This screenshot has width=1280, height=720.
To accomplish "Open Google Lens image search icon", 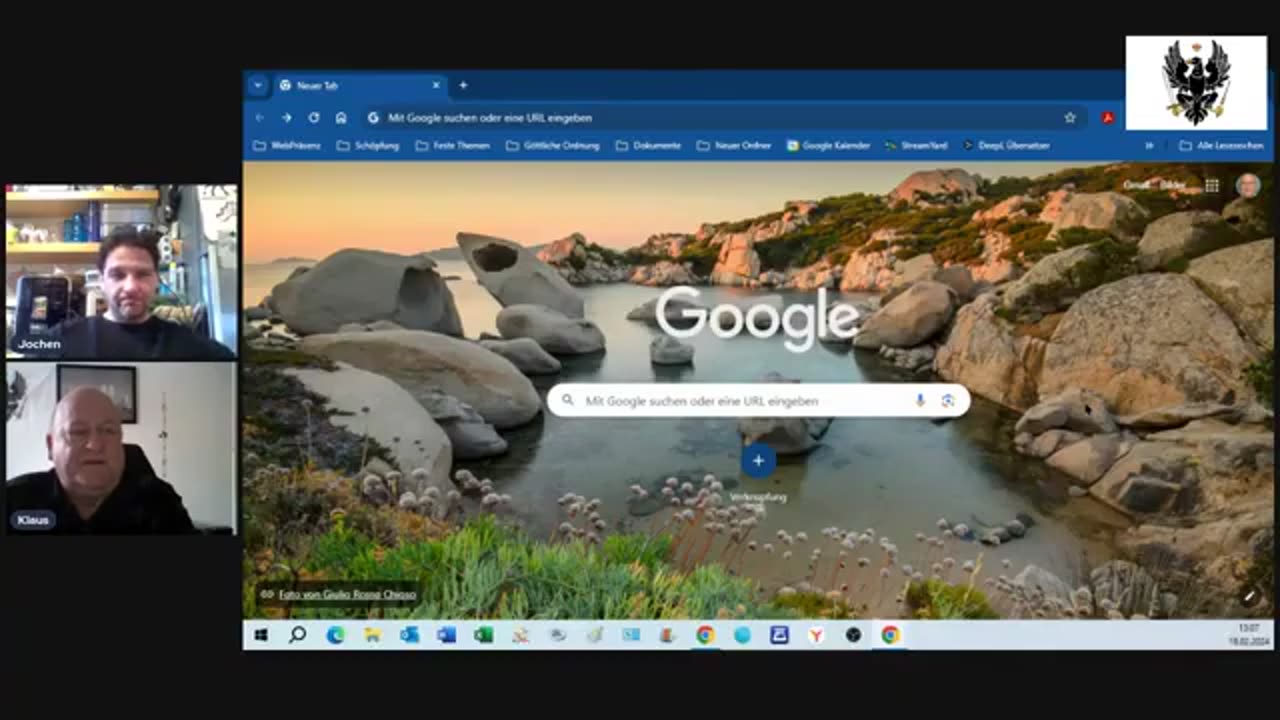I will [x=948, y=401].
